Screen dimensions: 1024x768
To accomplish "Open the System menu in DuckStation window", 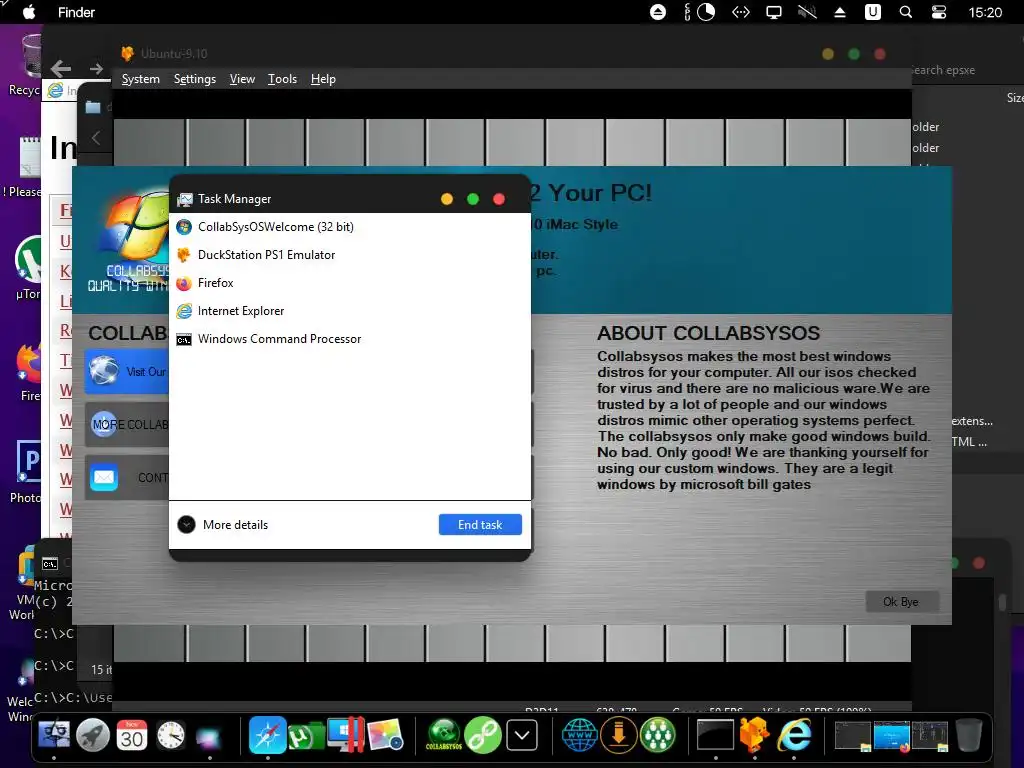I will [x=140, y=79].
